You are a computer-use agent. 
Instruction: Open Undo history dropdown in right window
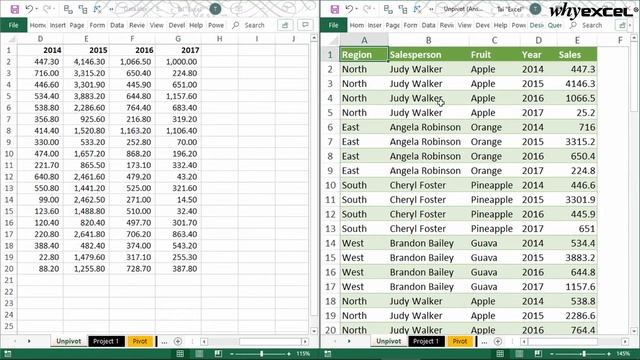click(x=356, y=9)
